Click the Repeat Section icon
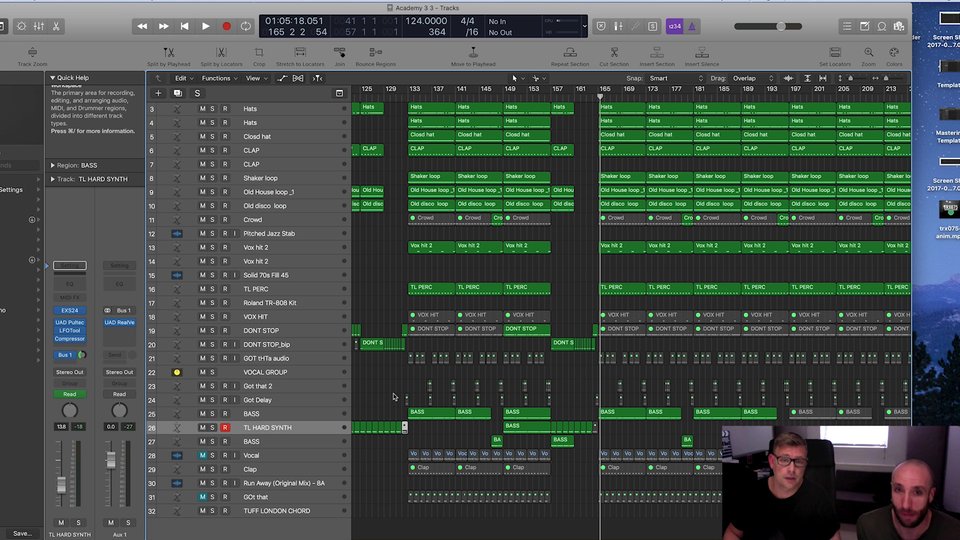The image size is (960, 540). (570, 53)
